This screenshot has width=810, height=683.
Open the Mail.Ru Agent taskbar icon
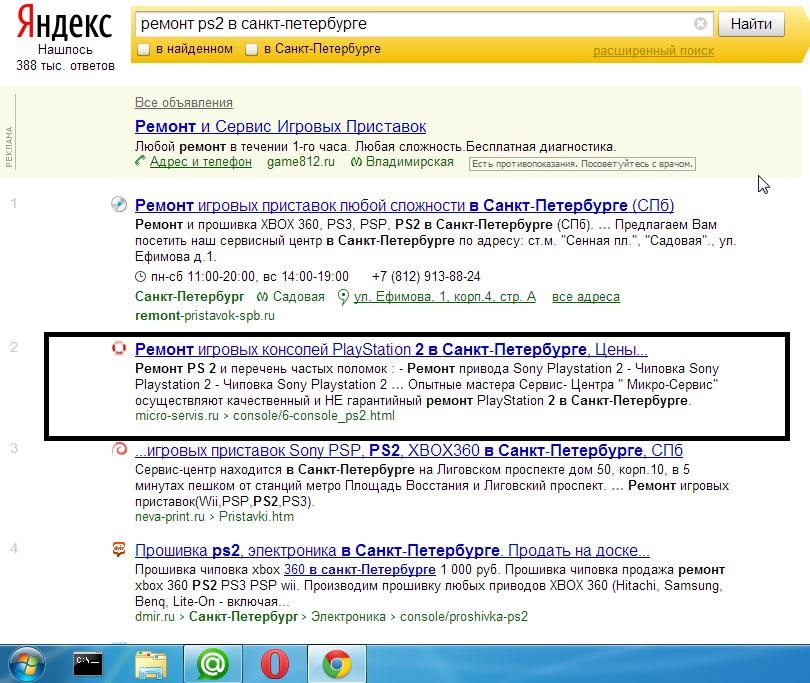[212, 664]
